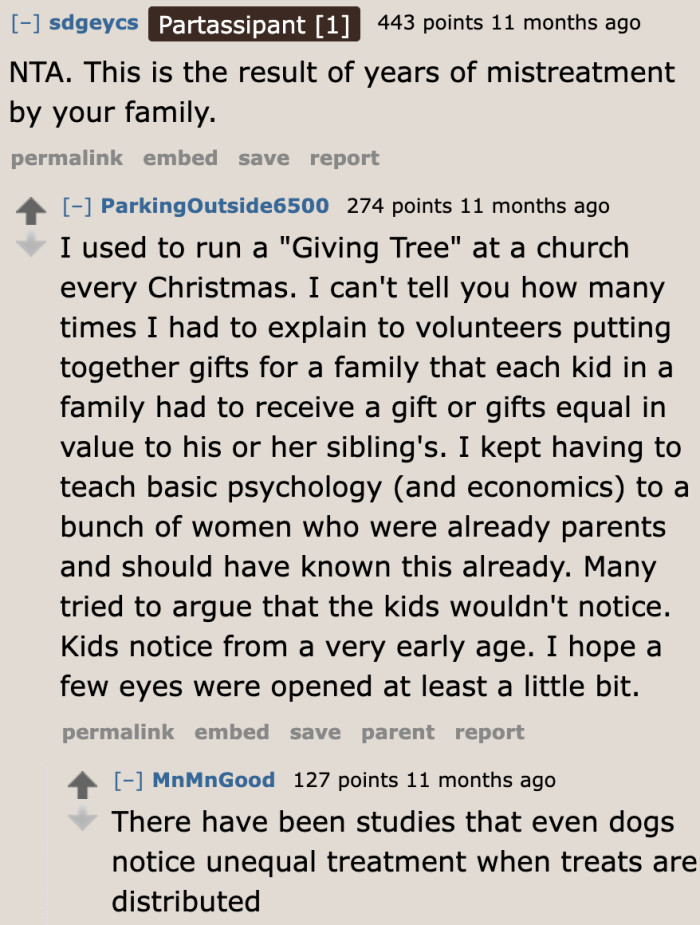Open permalink for sdgeycs's comment

(x=66, y=158)
